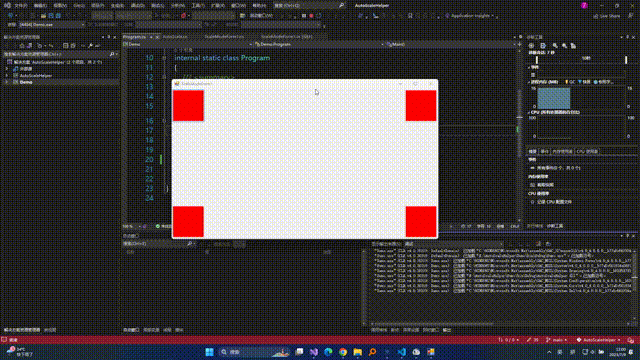This screenshot has height=360, width=640.
Task: Open File Explorer from the taskbar
Action: [x=358, y=352]
